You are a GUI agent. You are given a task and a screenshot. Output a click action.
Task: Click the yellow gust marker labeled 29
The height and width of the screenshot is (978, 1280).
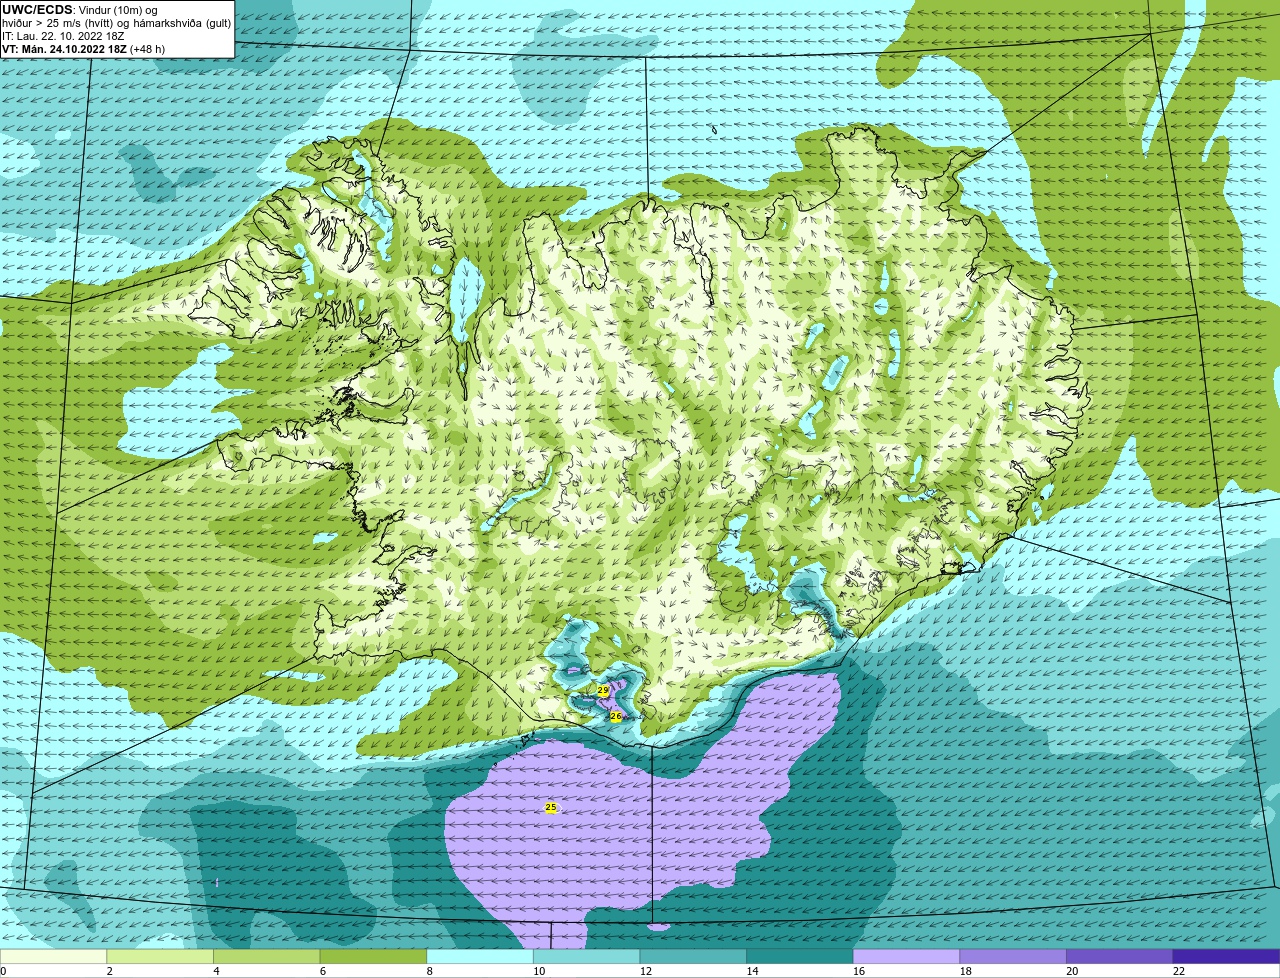(603, 690)
